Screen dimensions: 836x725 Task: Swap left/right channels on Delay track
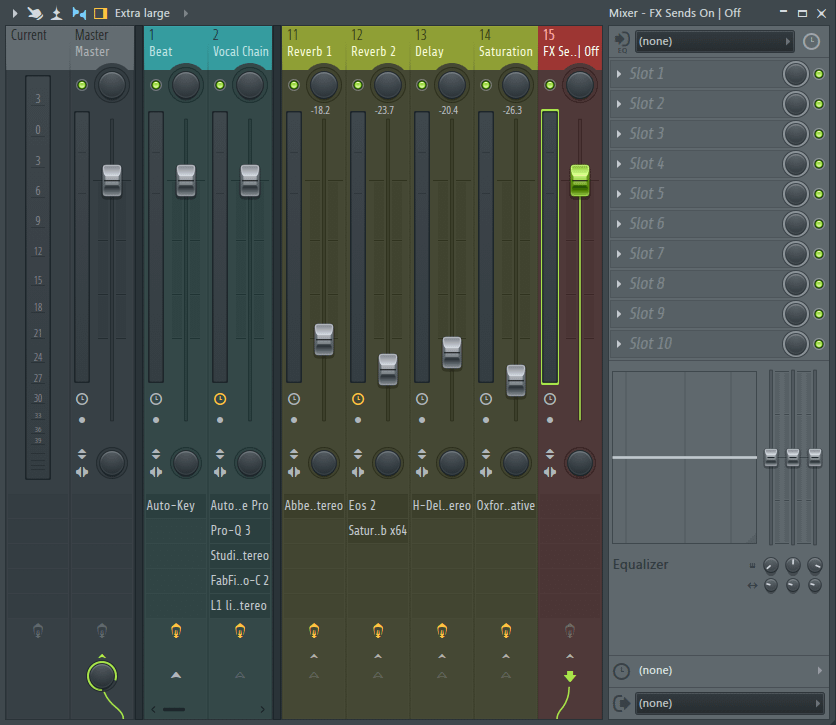[x=422, y=472]
